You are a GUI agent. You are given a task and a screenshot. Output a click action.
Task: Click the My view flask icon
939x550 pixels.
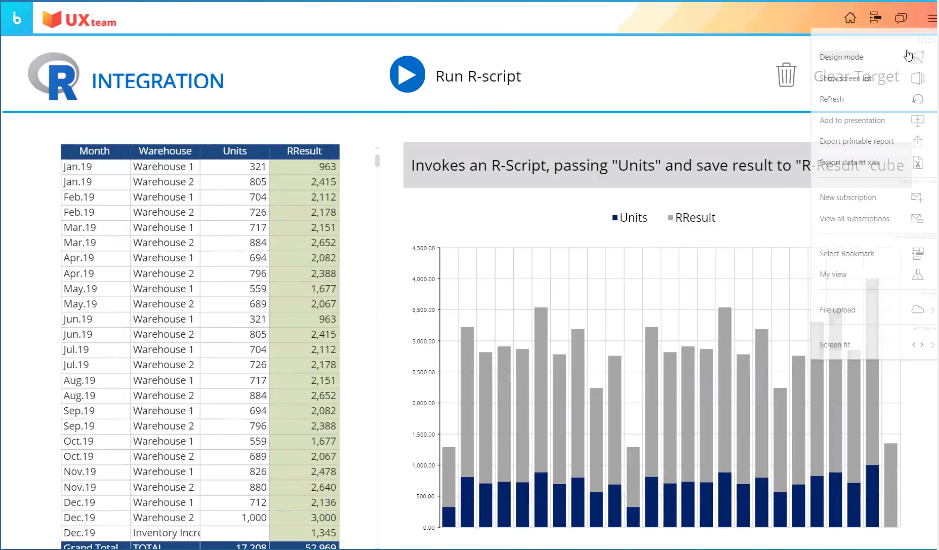917,274
